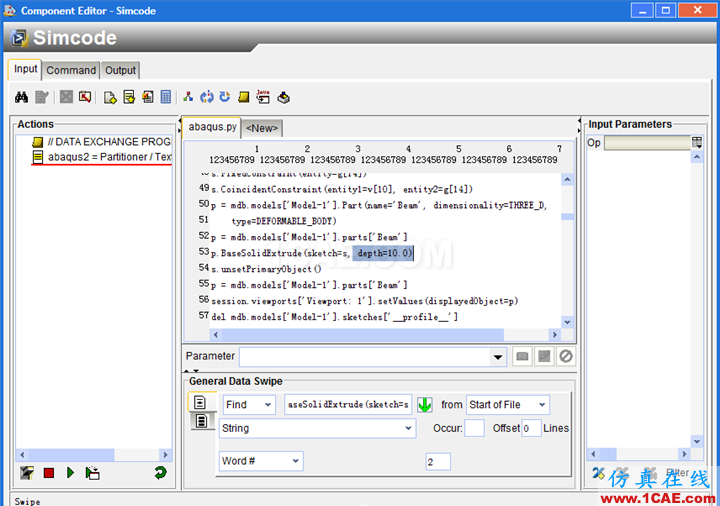The height and width of the screenshot is (506, 720).
Task: Select abaqus2 = Partitioner action row
Action: click(102, 157)
